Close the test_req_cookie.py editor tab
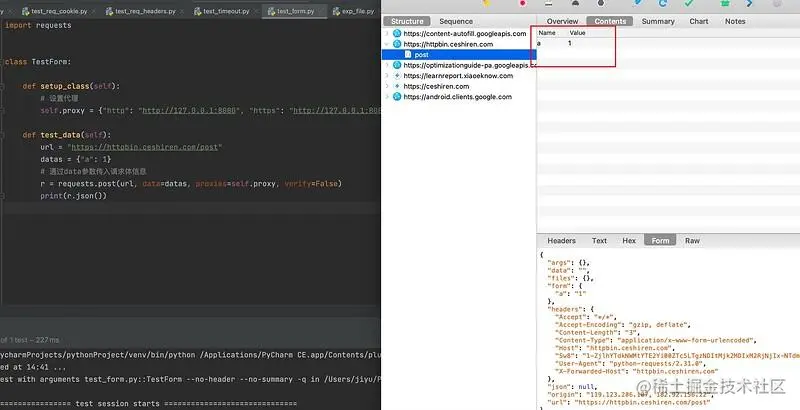The image size is (800, 410). click(93, 11)
